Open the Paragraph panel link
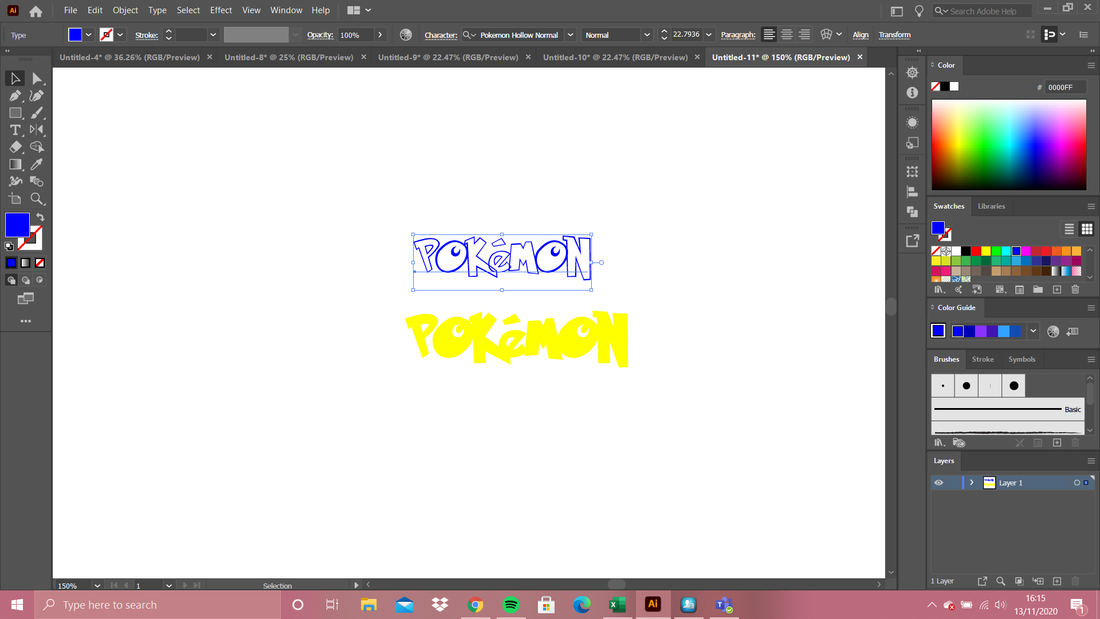 738,34
